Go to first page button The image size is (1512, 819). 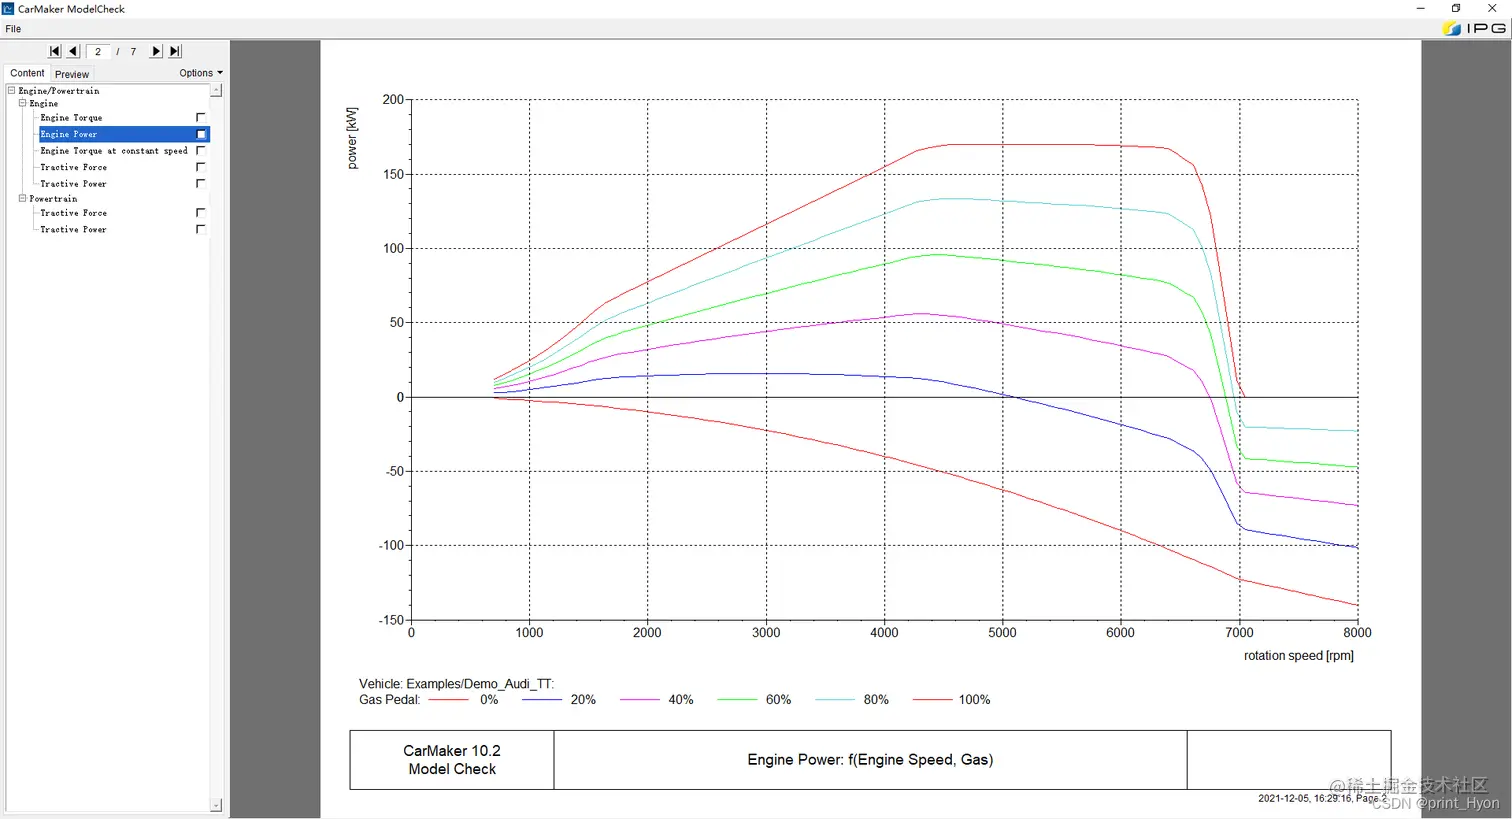(55, 51)
